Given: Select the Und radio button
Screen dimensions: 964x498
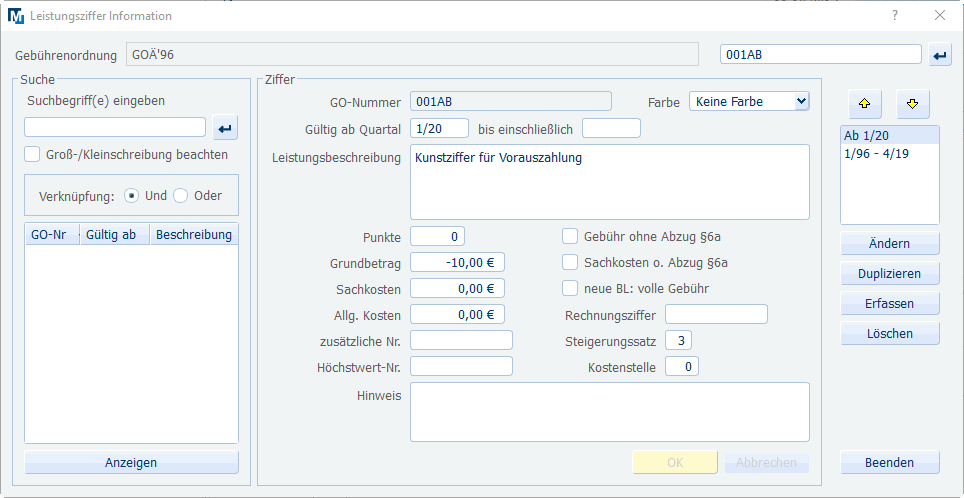Looking at the screenshot, I should tap(131, 196).
